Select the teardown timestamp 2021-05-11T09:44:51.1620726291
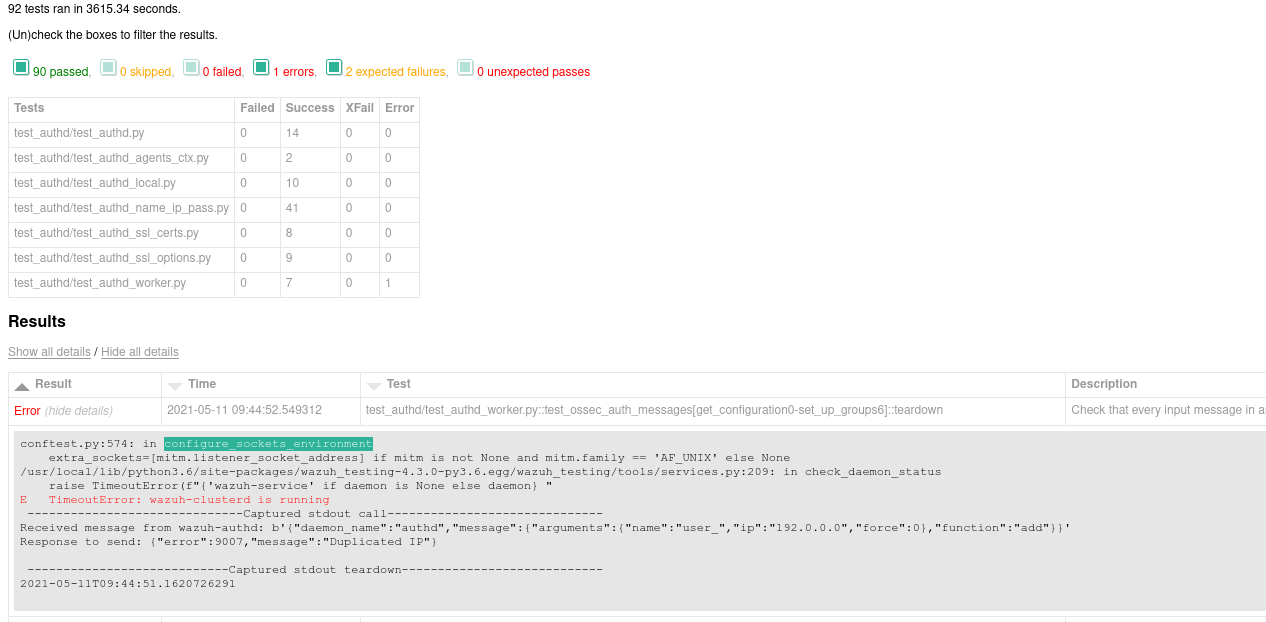 (x=128, y=584)
